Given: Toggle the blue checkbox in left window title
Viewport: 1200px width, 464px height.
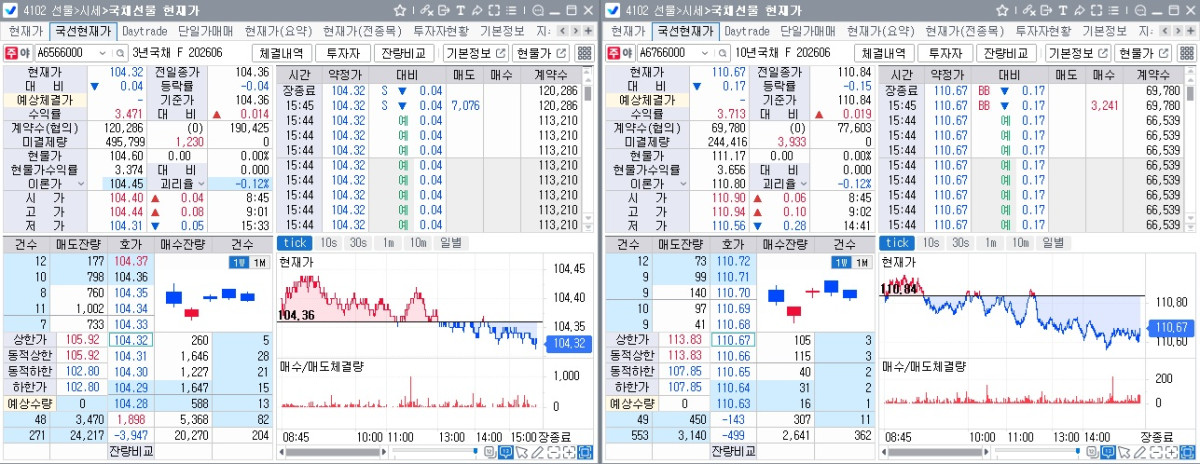Looking at the screenshot, I should click(9, 10).
